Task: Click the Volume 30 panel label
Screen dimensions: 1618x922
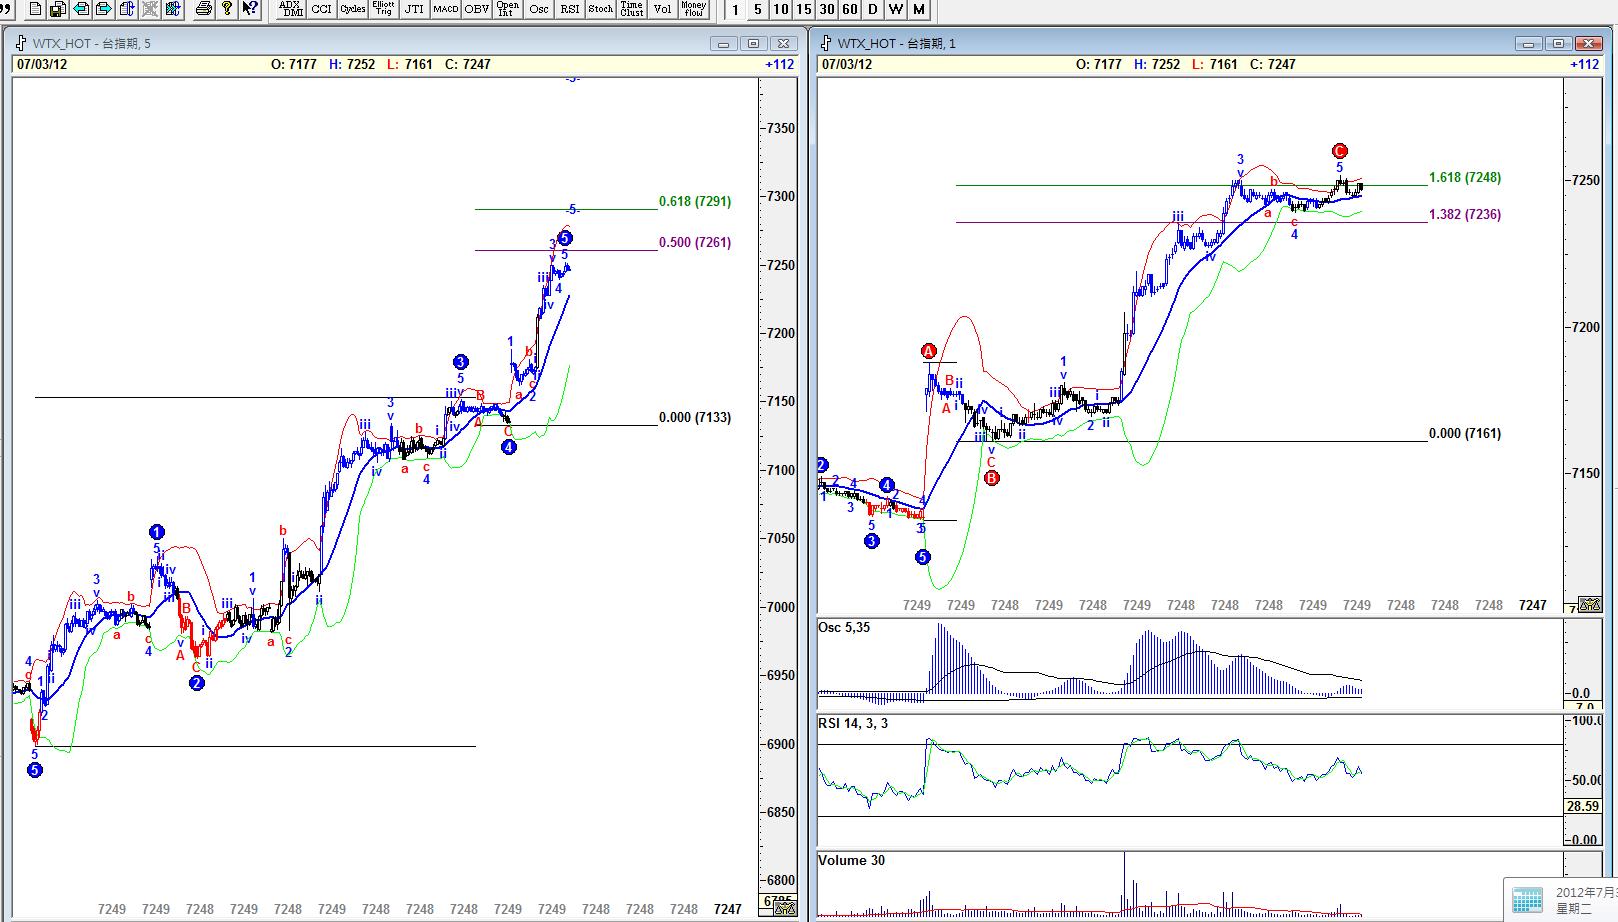Action: point(851,861)
